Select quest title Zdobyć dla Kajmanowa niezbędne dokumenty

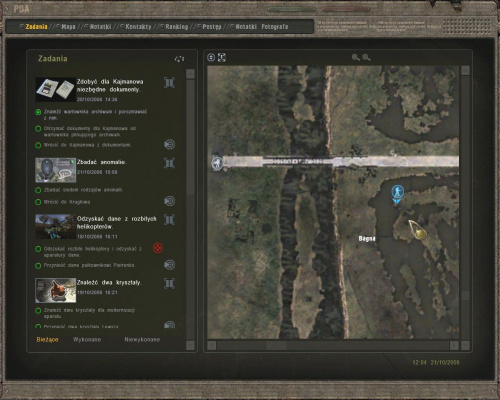[110, 86]
